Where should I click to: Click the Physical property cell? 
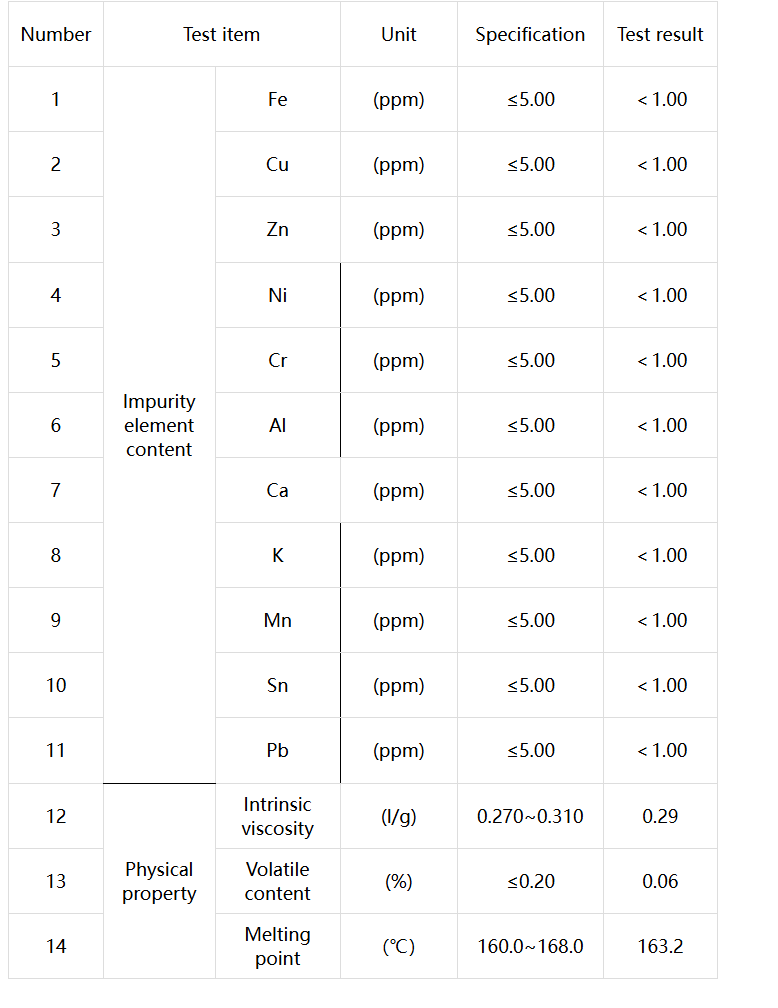159,882
